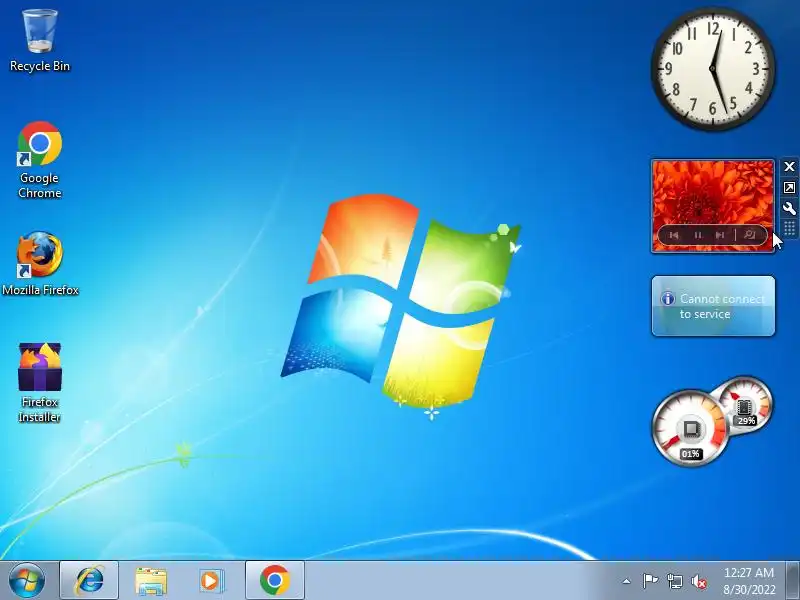
Task: Click the date 8/30/2022 in the tray
Action: 749,589
